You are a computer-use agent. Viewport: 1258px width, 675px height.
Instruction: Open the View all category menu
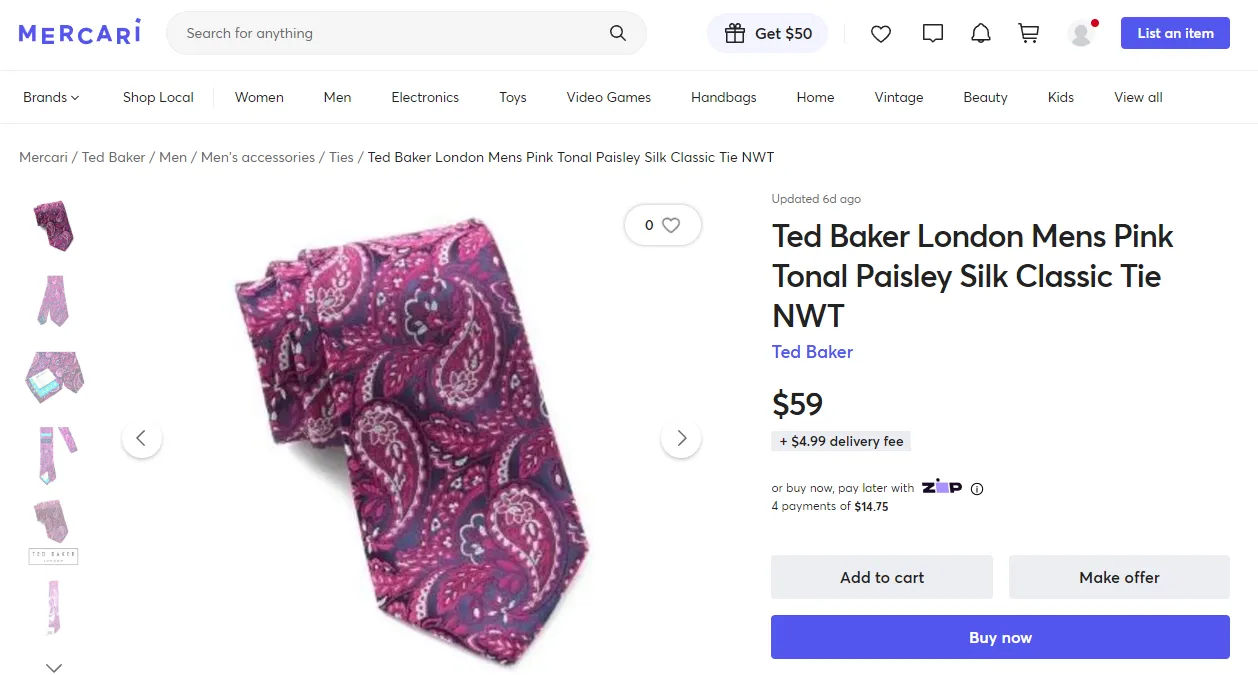tap(1137, 97)
